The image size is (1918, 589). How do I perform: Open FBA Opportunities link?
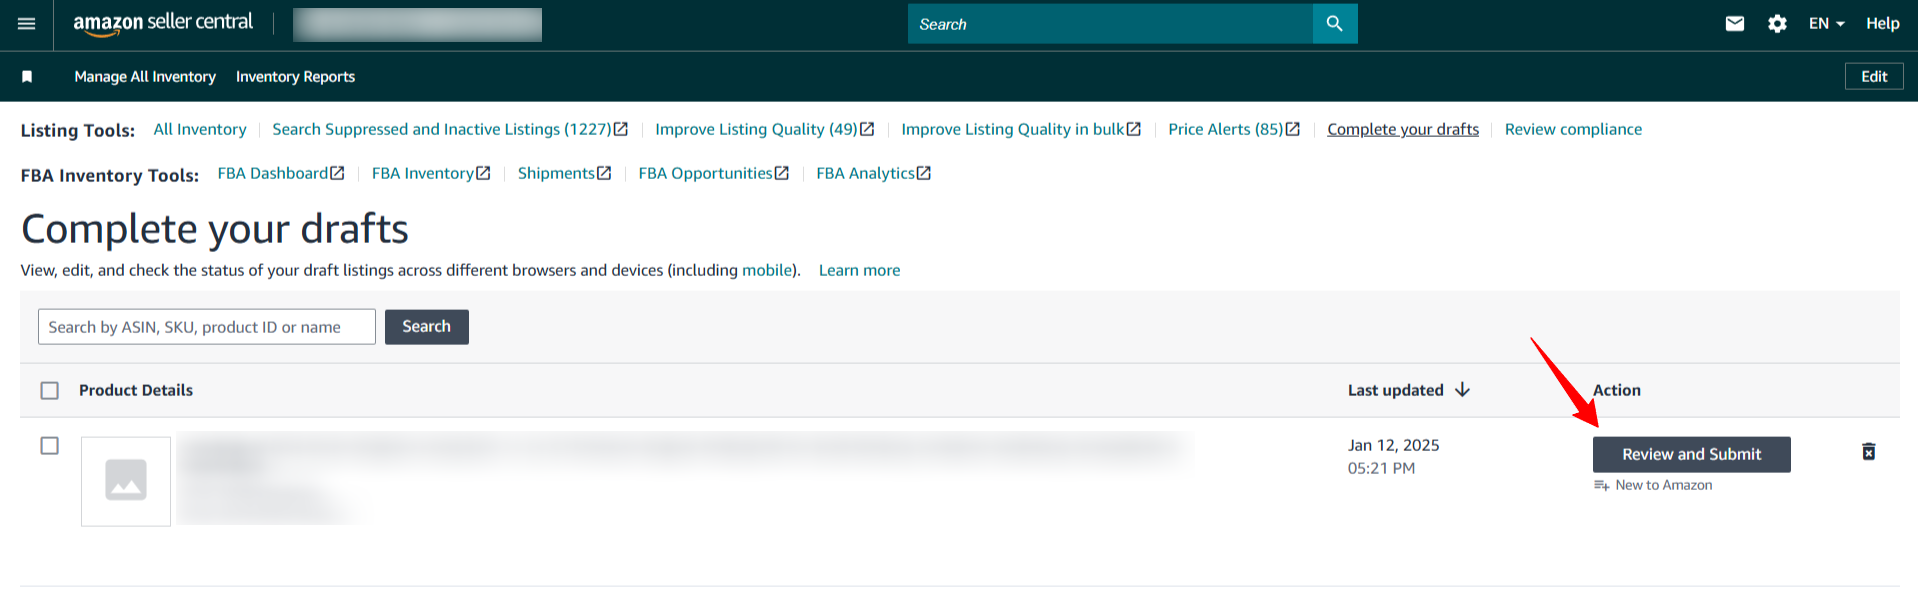714,173
